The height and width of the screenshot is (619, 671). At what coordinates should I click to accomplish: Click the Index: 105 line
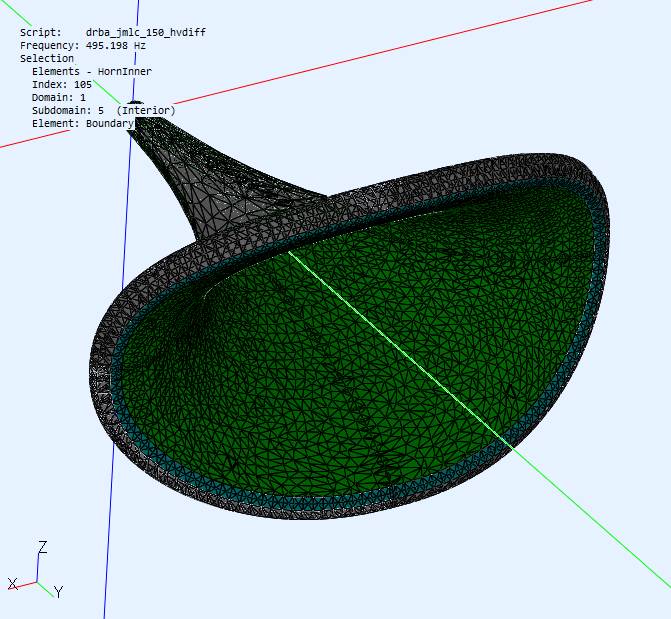coord(62,84)
